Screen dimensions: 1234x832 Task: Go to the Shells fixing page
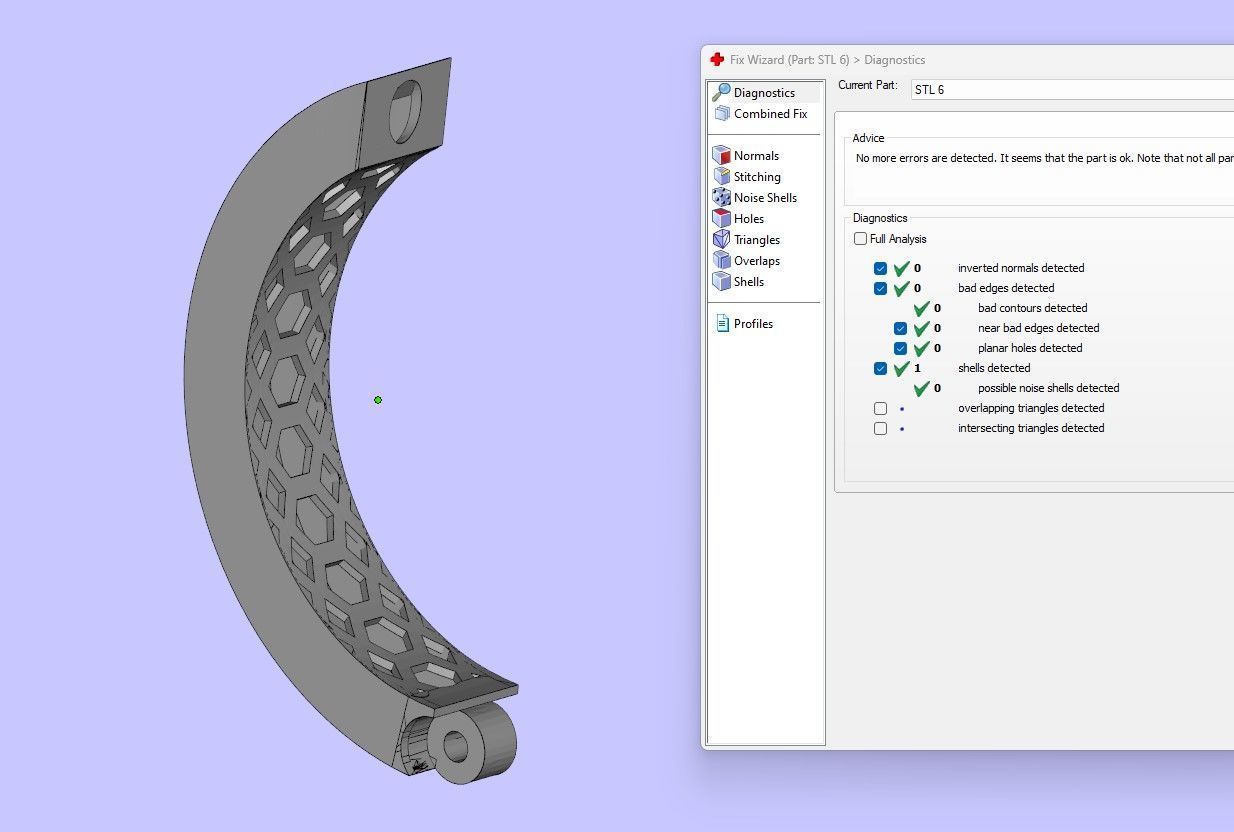point(748,281)
